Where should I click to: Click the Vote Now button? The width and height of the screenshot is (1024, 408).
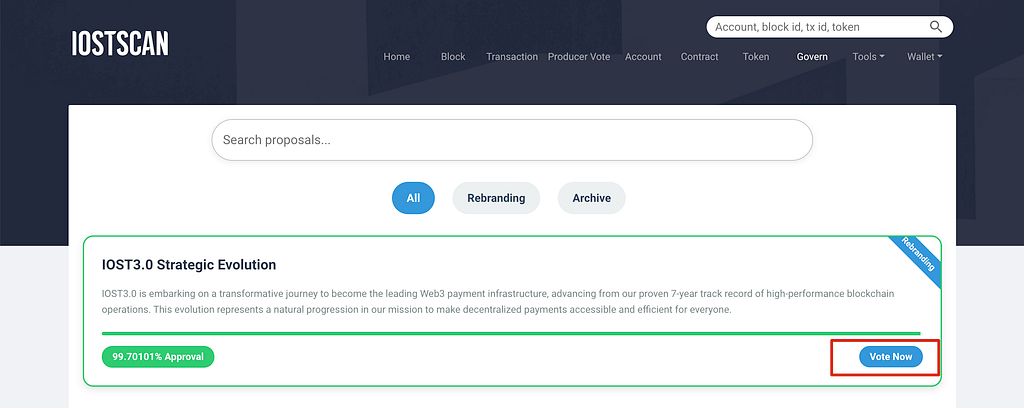(891, 357)
